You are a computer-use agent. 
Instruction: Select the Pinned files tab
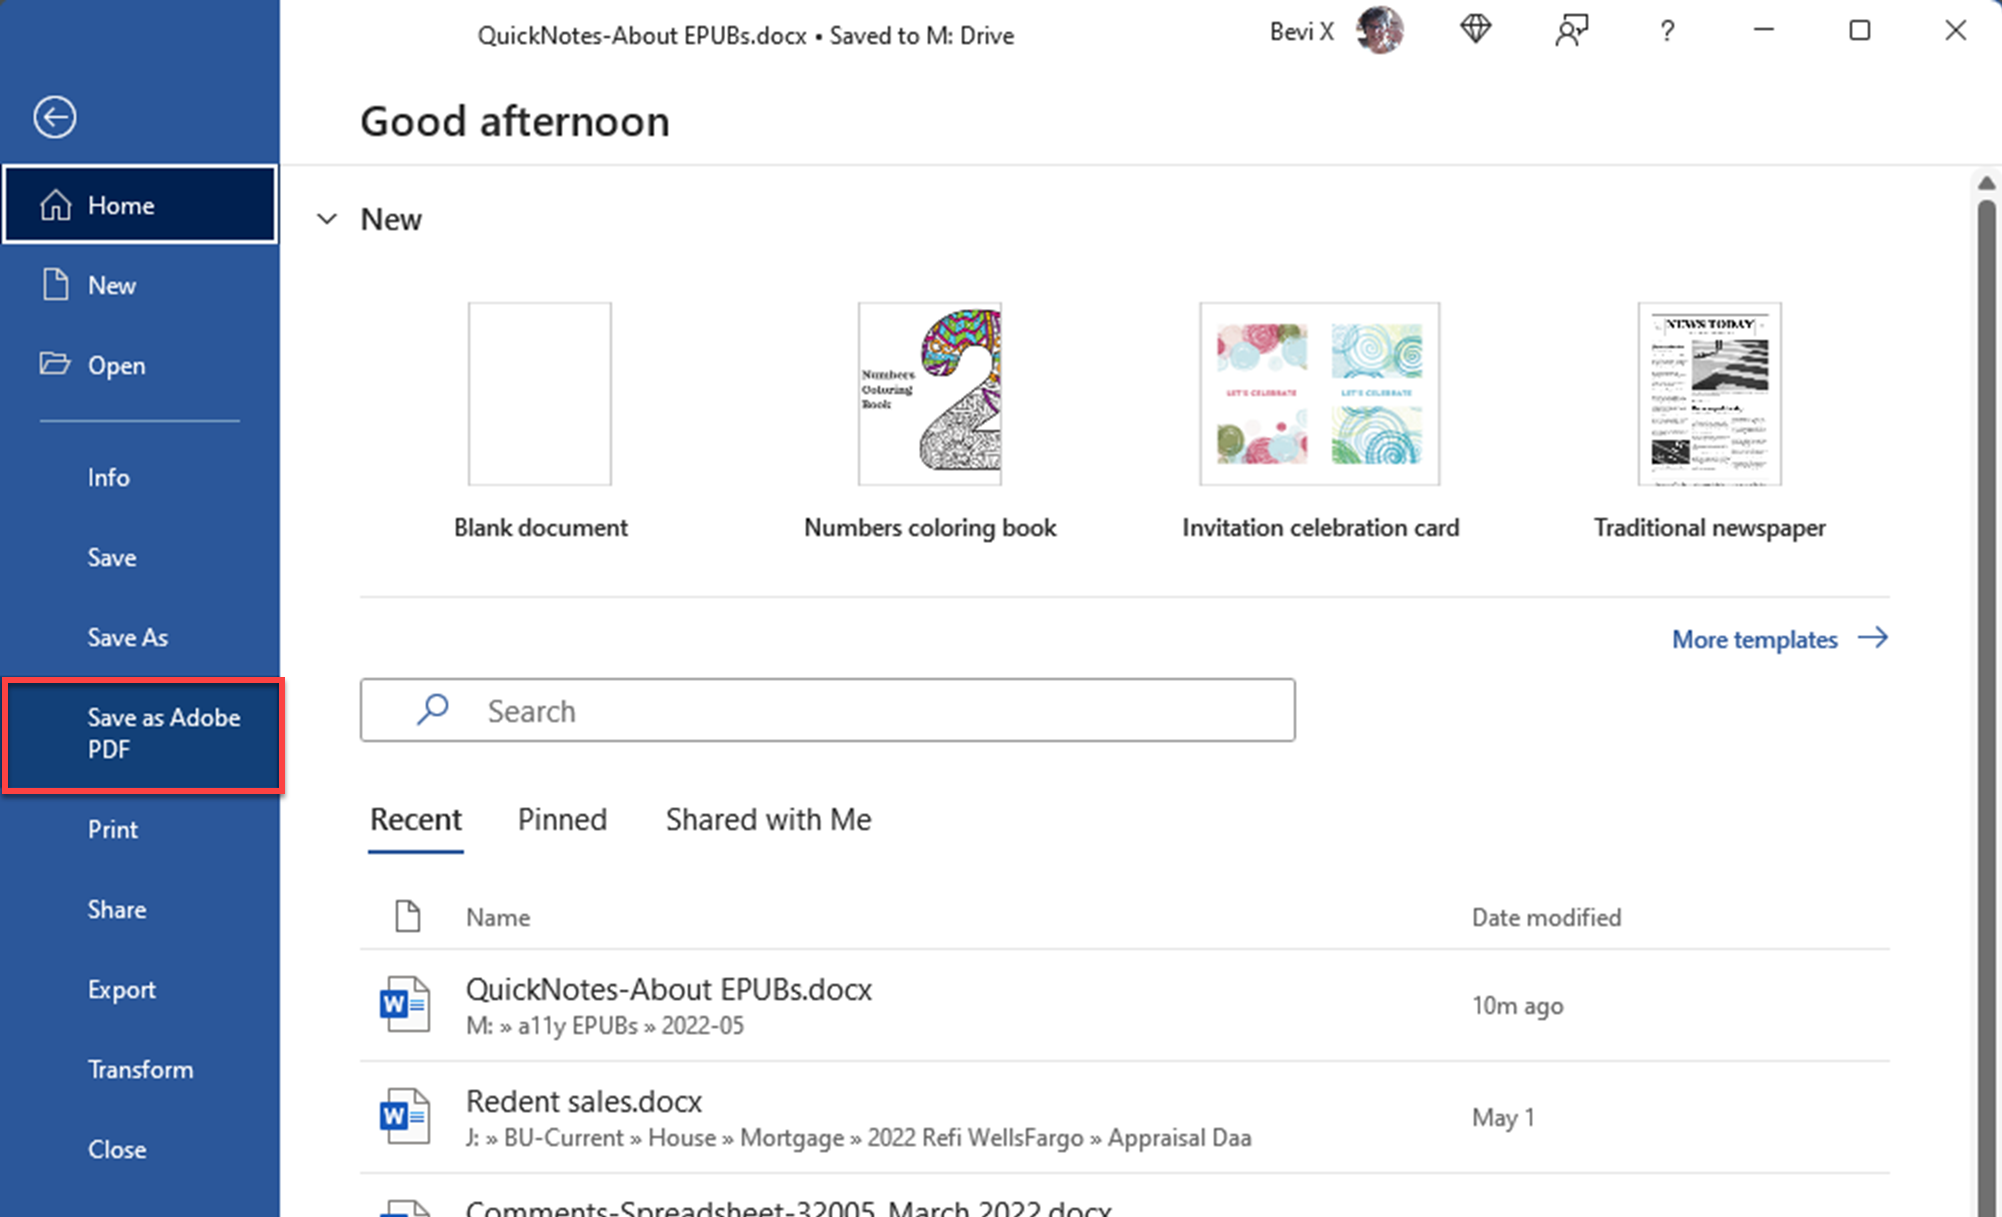pos(562,819)
